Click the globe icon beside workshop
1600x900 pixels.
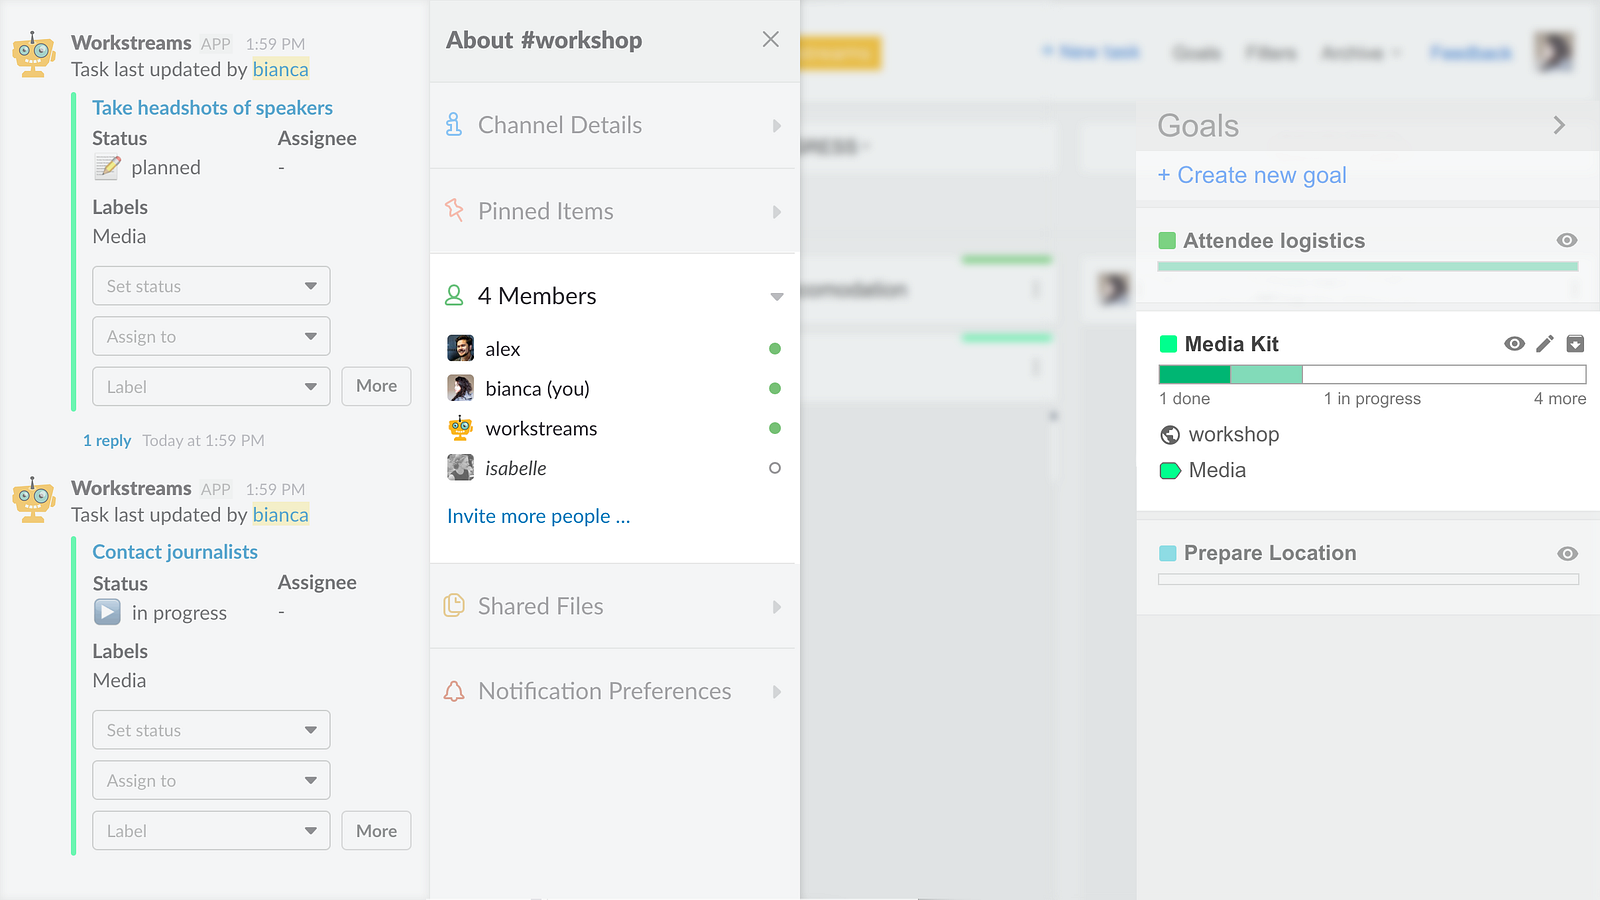coord(1170,435)
